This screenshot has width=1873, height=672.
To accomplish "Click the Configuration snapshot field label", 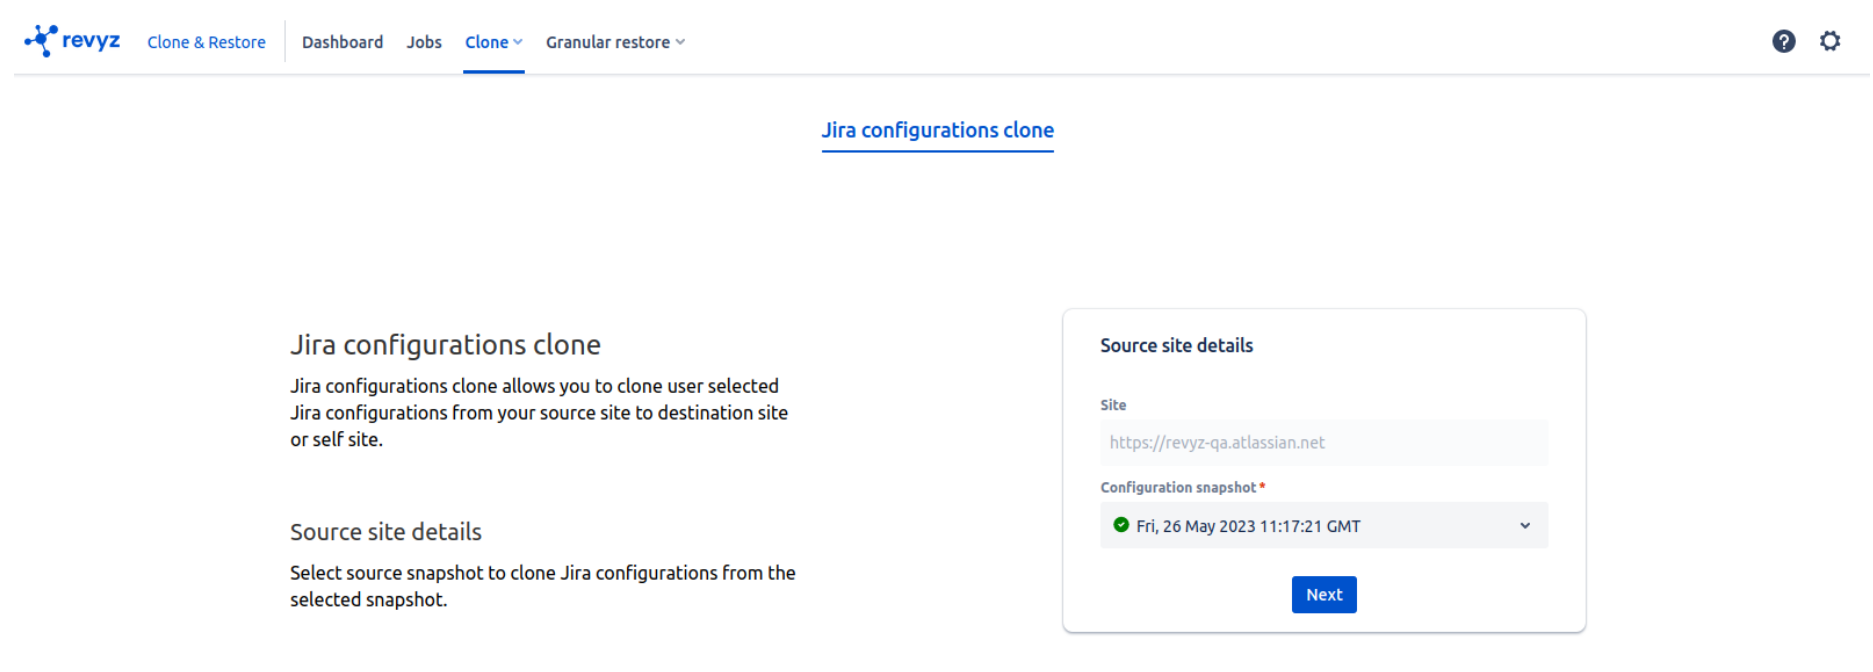I will 1178,487.
